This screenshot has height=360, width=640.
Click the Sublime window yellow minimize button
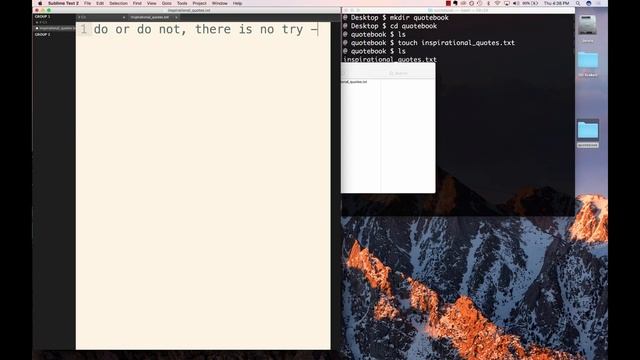[x=43, y=10]
